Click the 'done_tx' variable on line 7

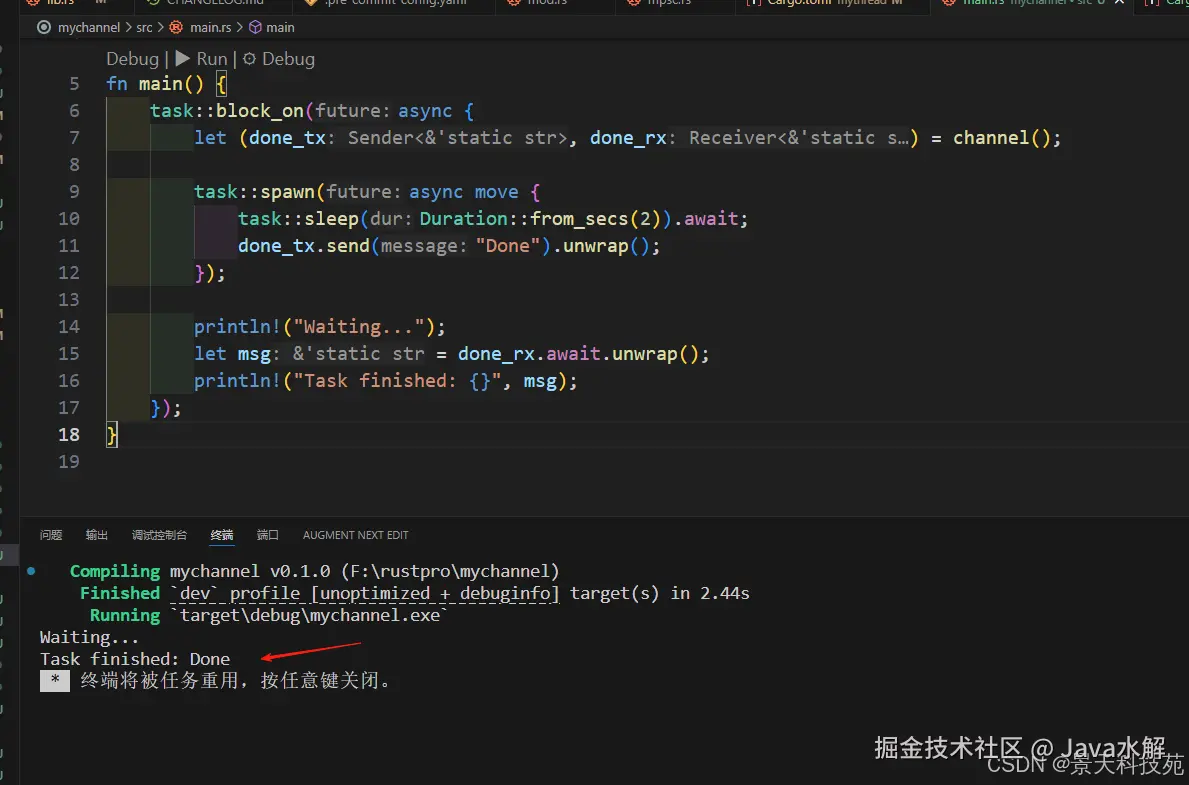[x=287, y=138]
